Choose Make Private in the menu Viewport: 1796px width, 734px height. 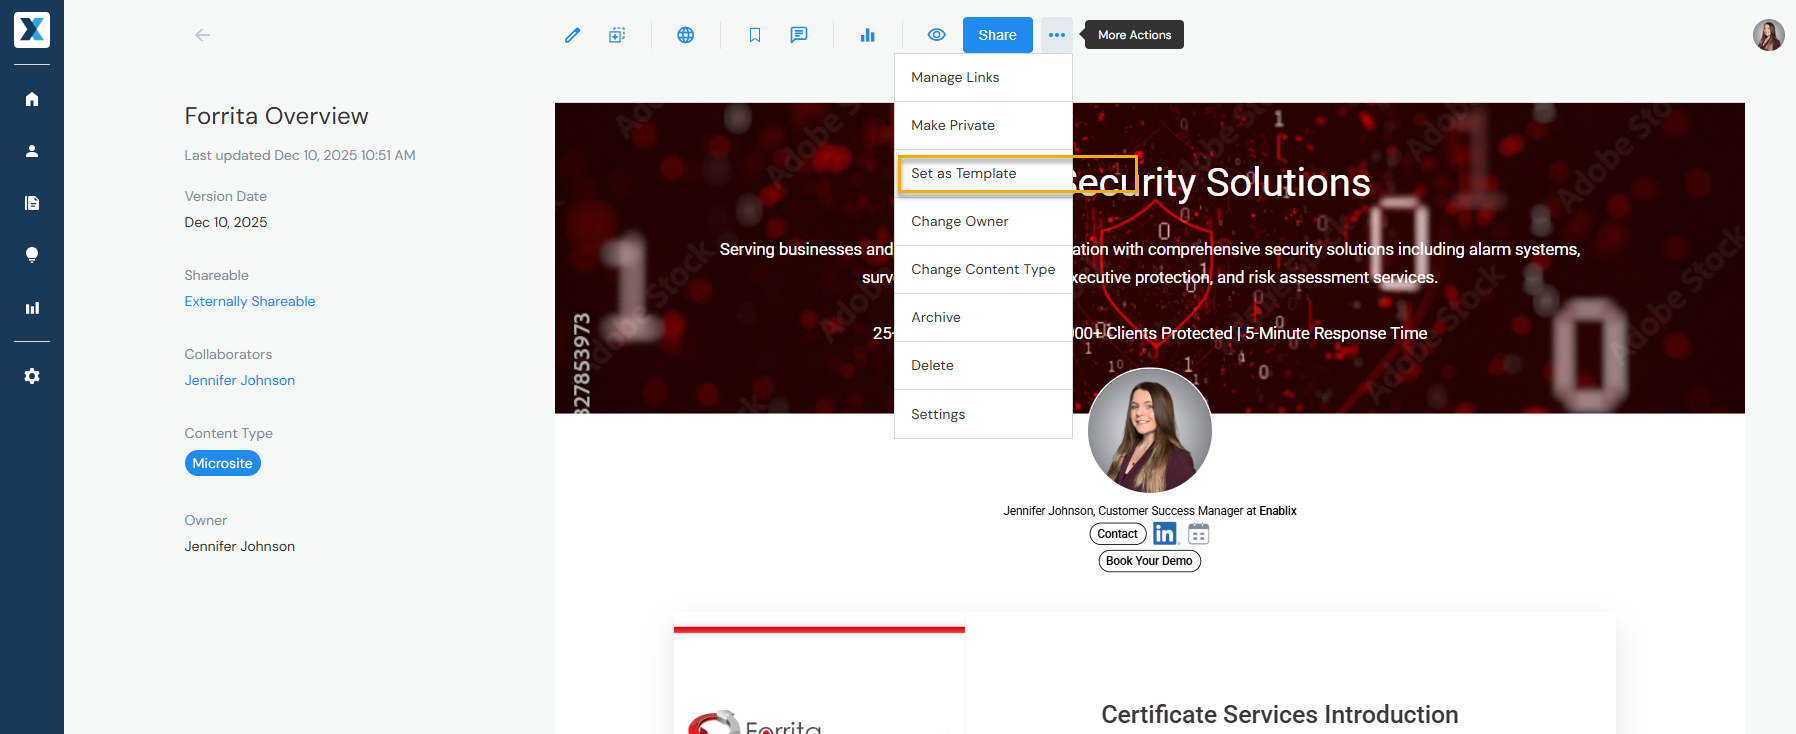point(983,125)
